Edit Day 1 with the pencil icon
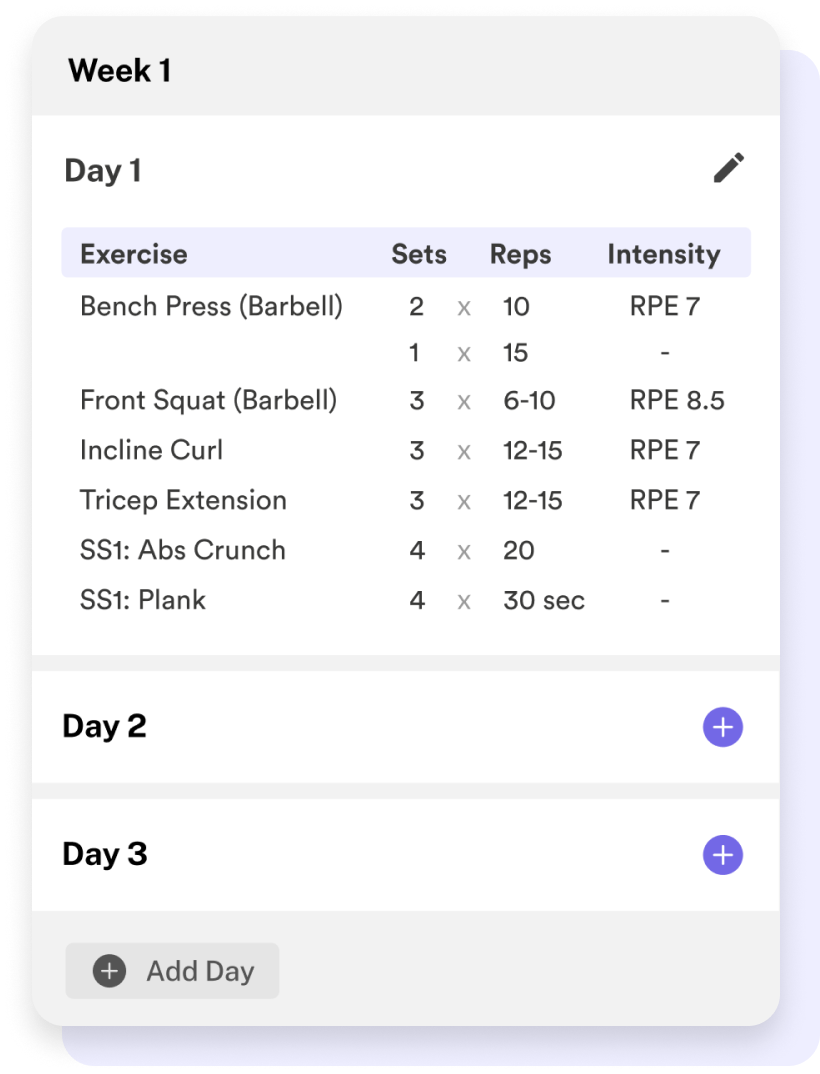The image size is (820, 1074). pyautogui.click(x=728, y=168)
